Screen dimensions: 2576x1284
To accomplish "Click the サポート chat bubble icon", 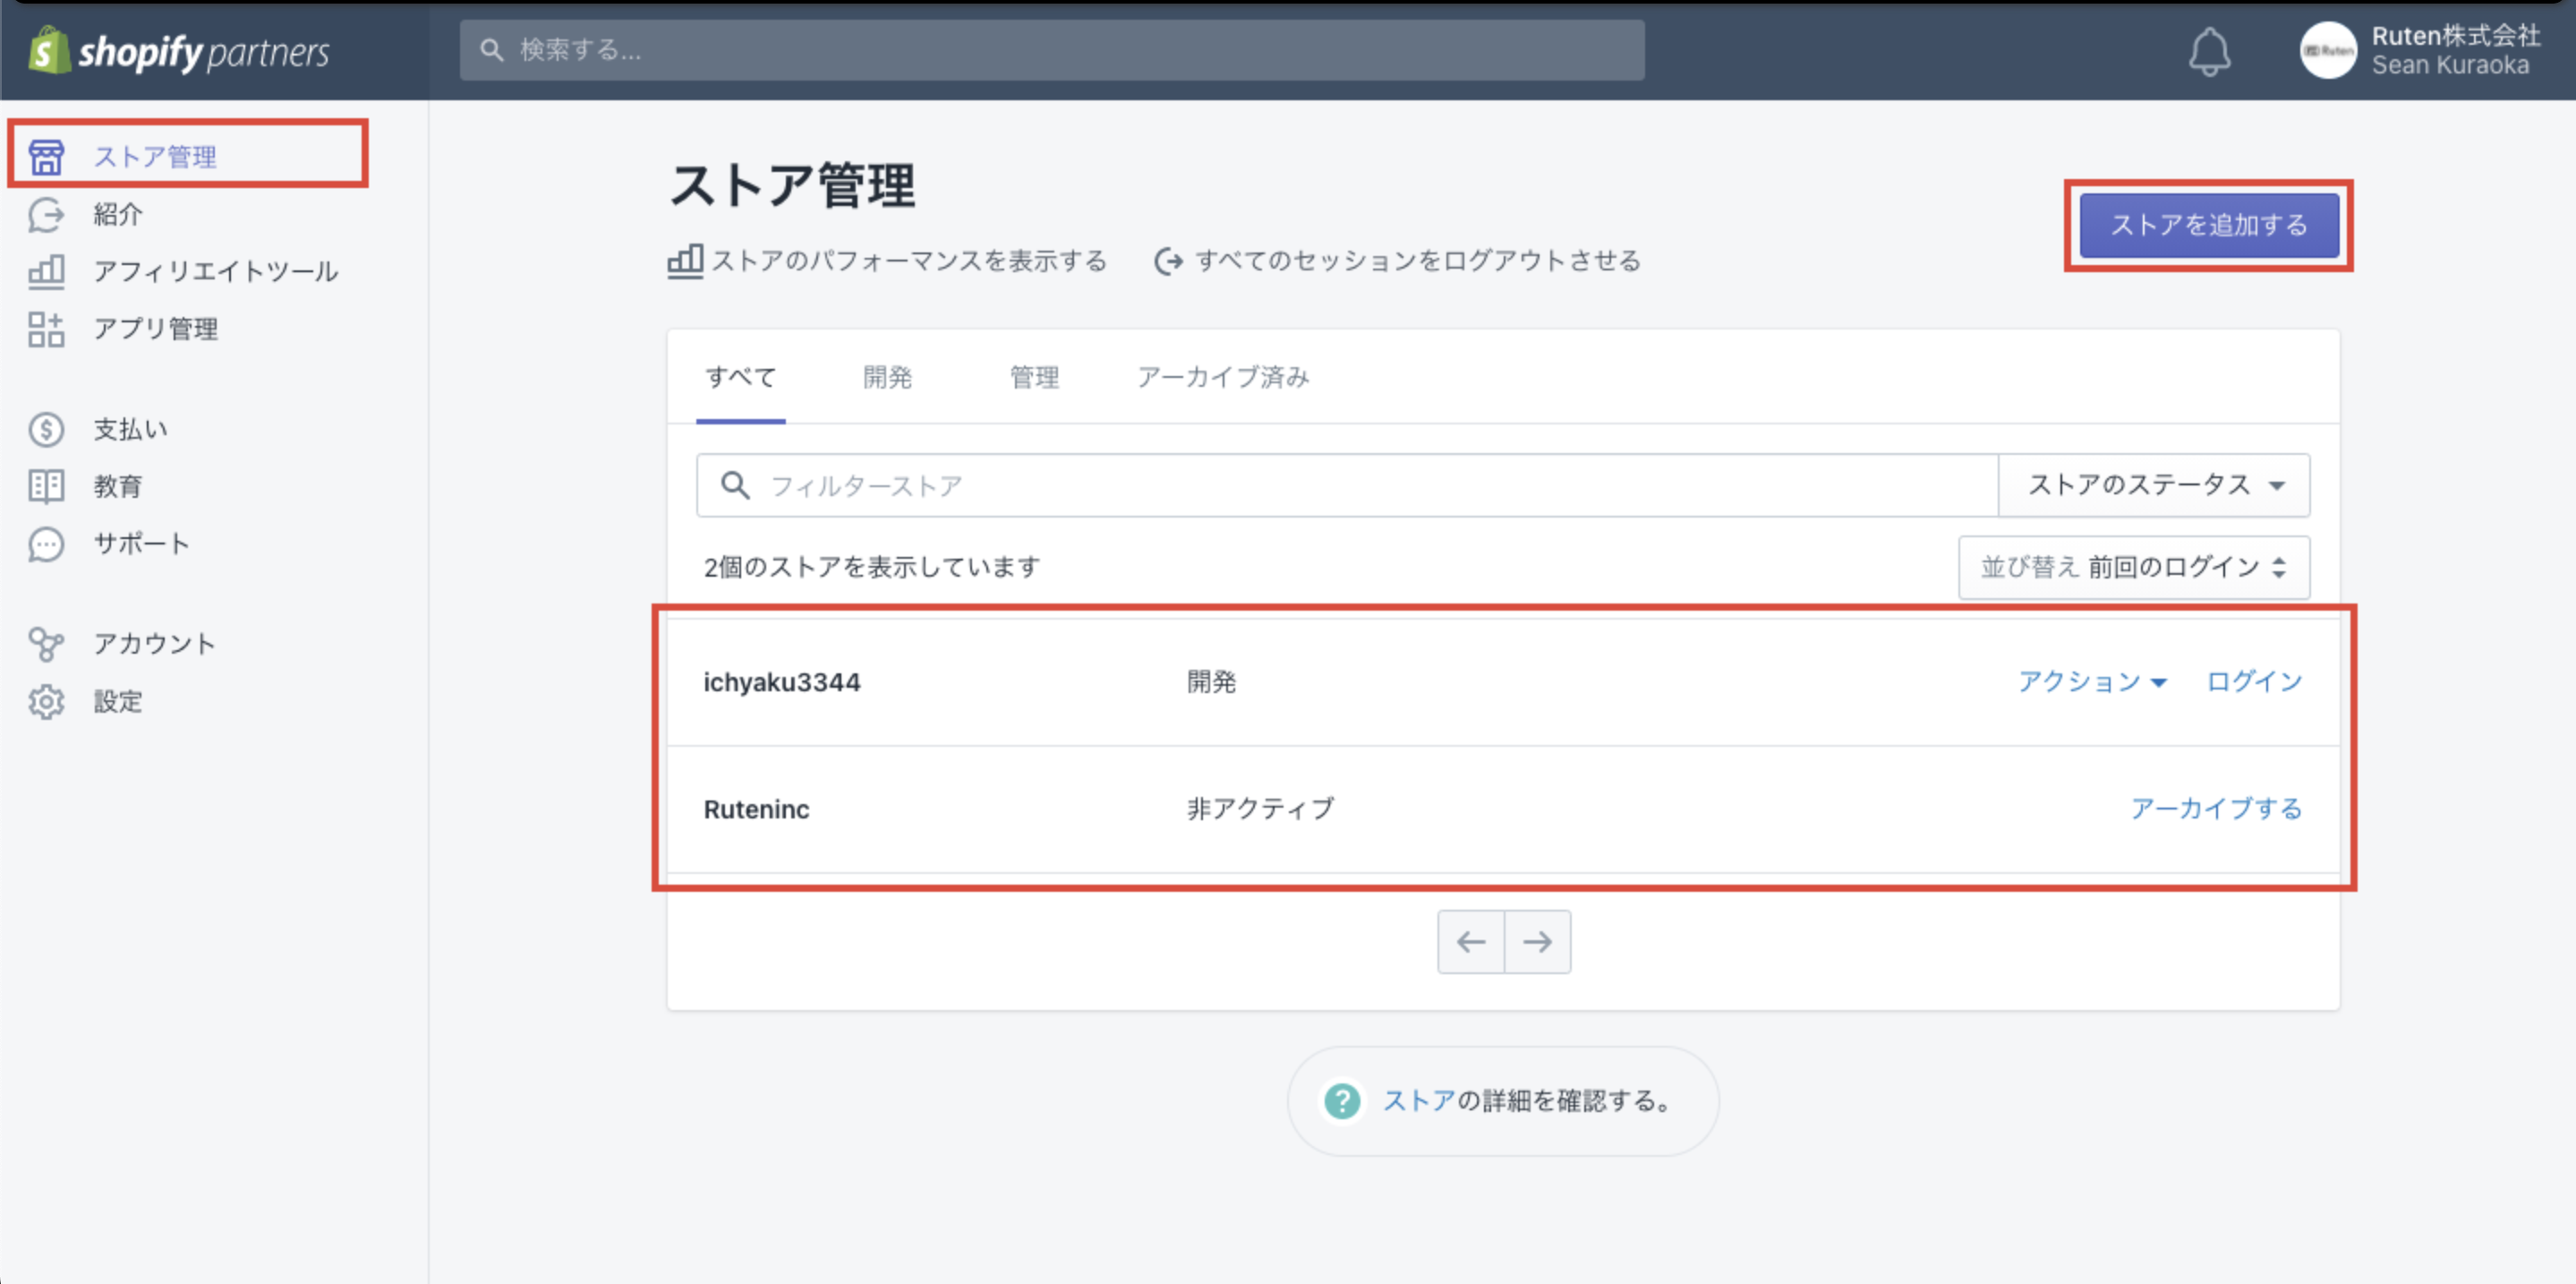I will point(46,544).
